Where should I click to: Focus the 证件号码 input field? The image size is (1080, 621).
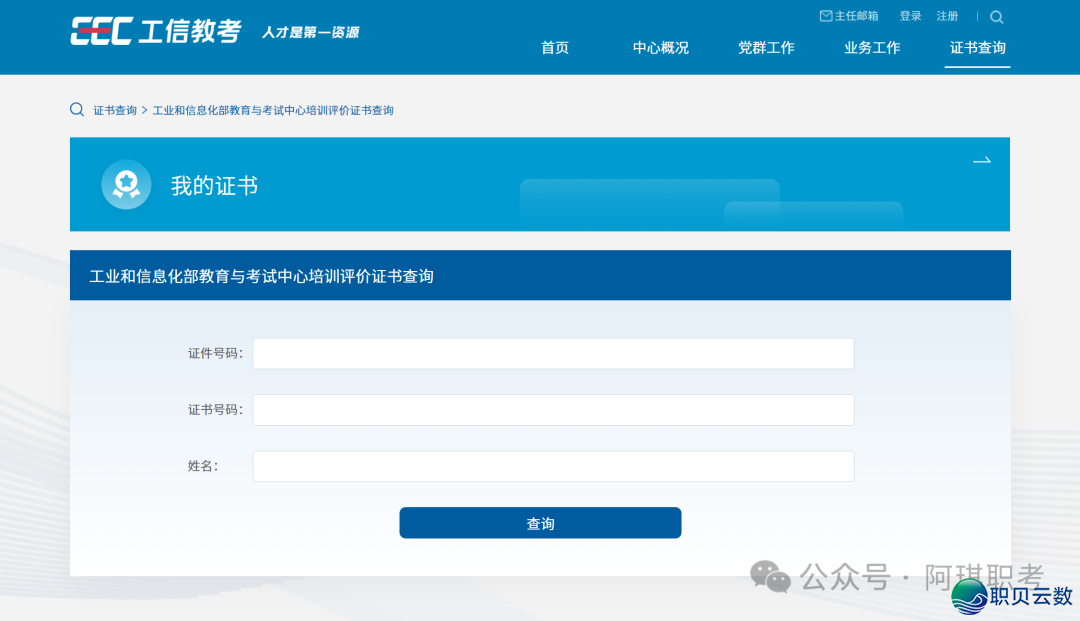[553, 353]
